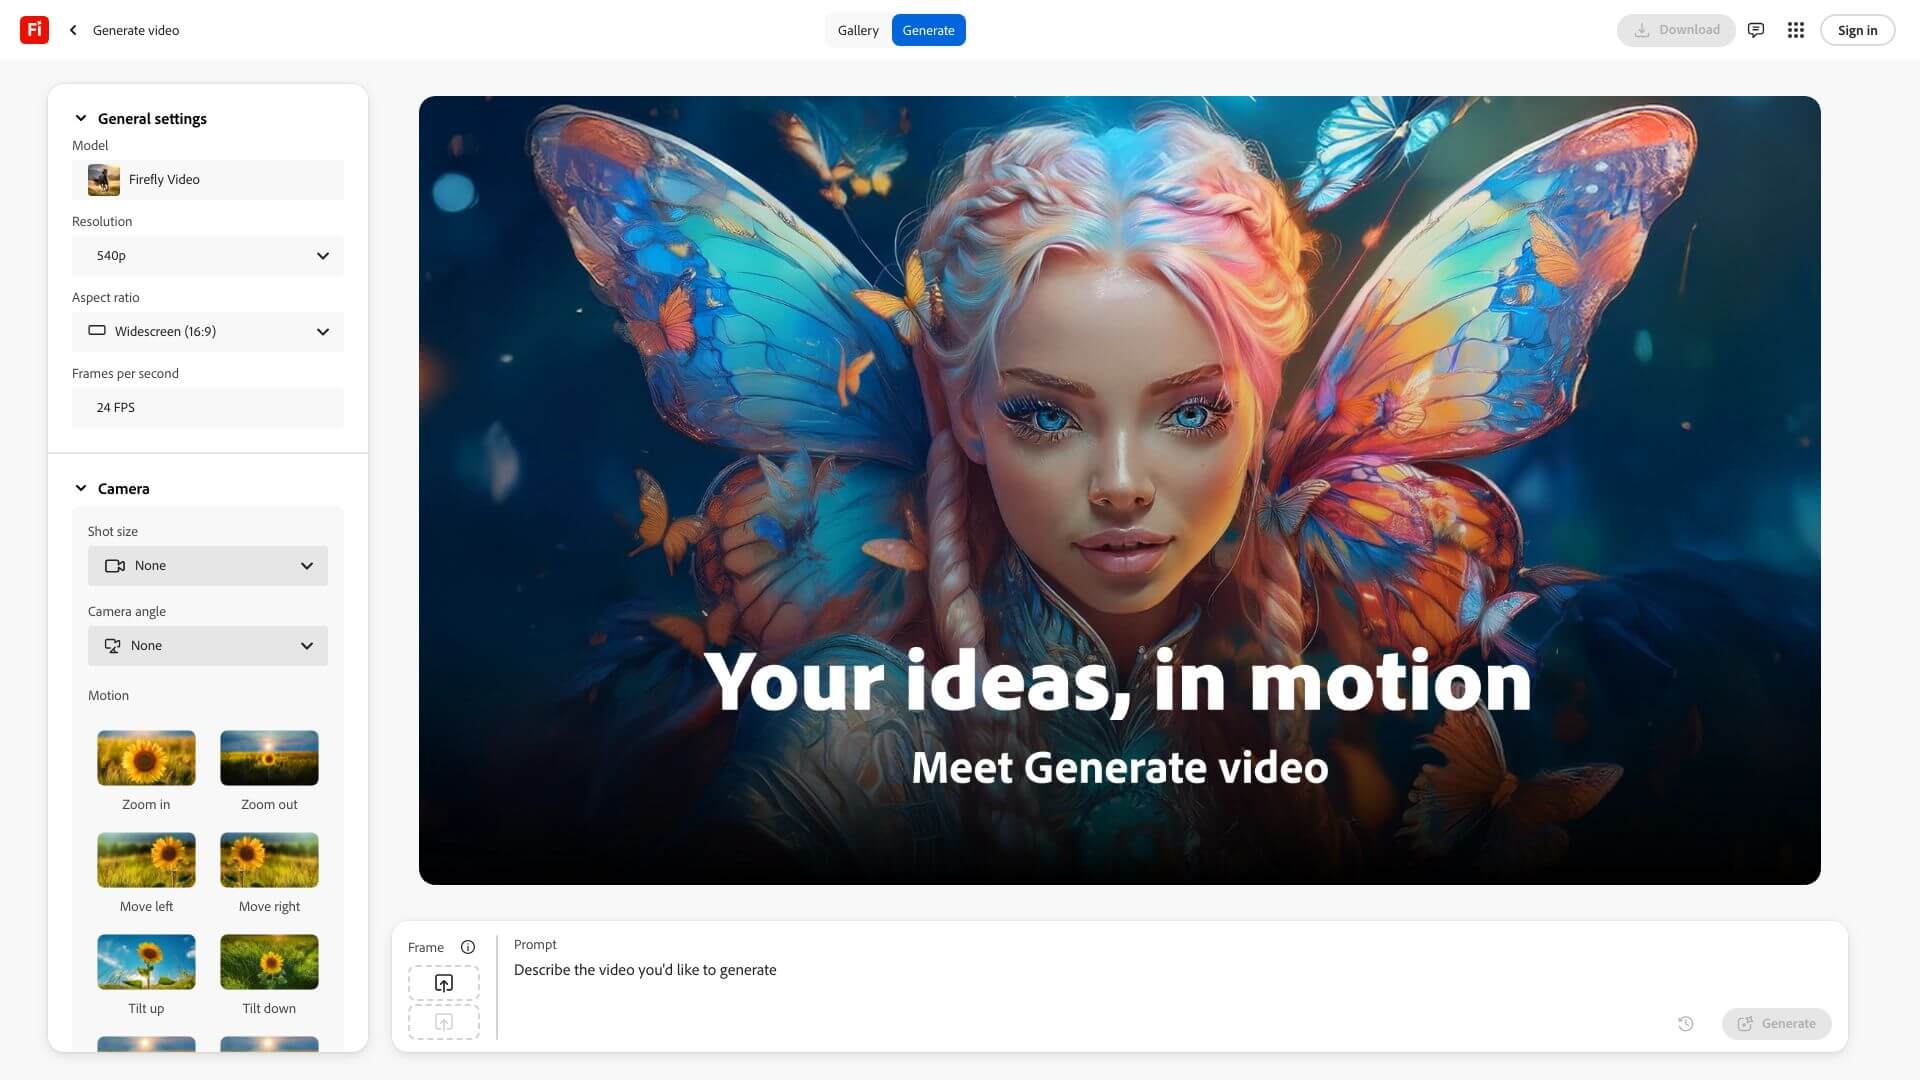Viewport: 1920px width, 1080px height.
Task: Click the Frame info icon
Action: pos(469,946)
